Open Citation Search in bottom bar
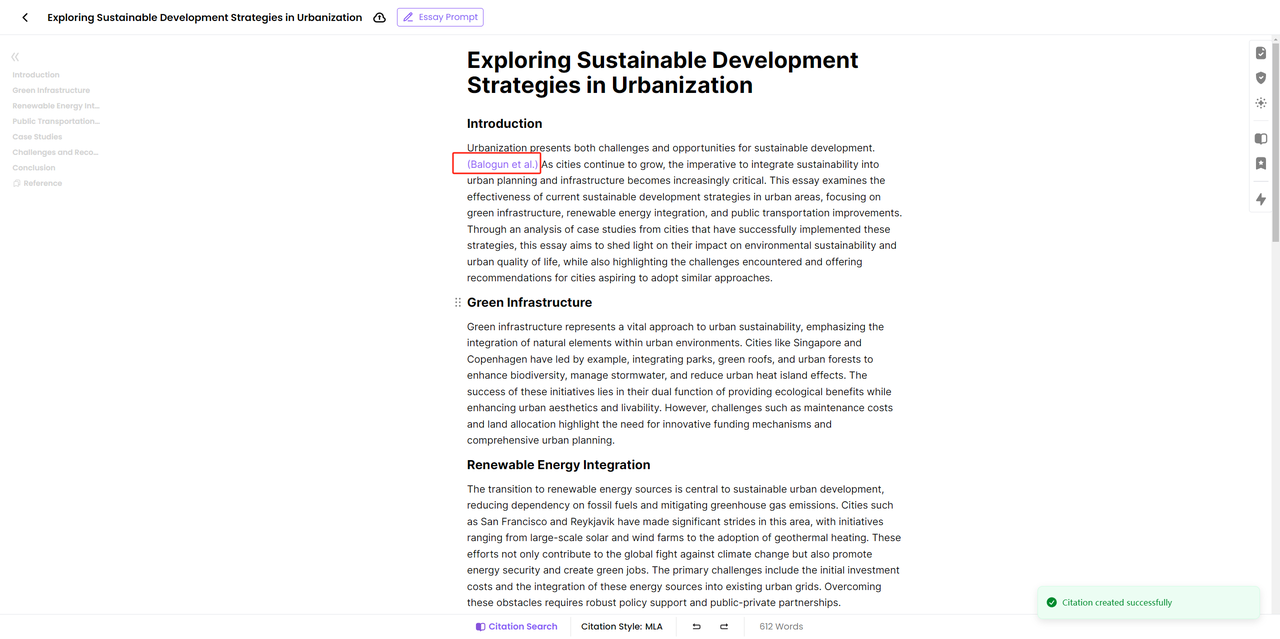The width and height of the screenshot is (1280, 639). tap(517, 627)
